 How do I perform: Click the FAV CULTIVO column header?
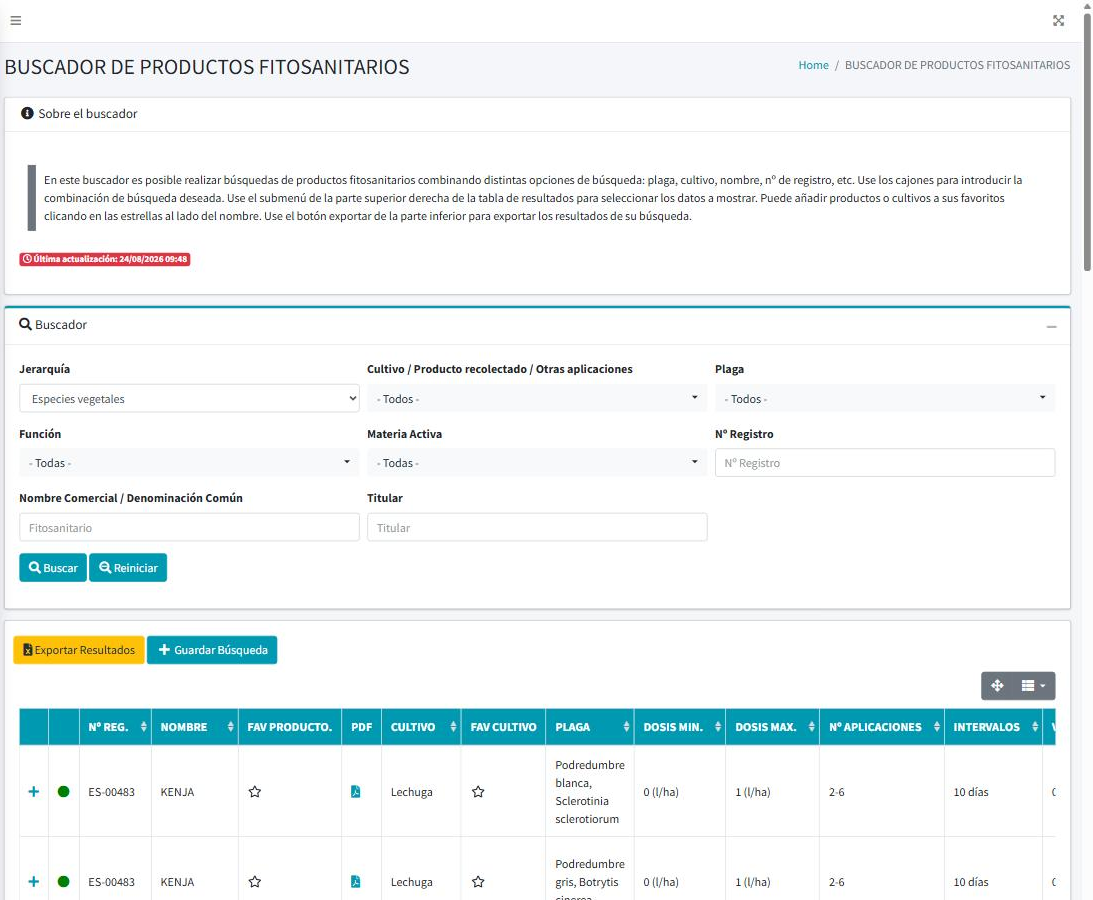point(503,727)
